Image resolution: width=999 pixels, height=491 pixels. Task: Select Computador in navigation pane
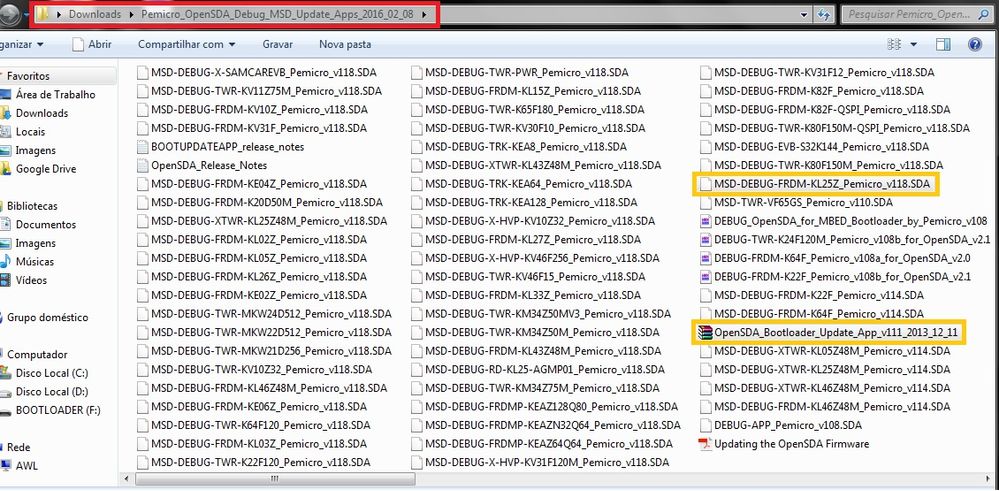click(x=37, y=354)
